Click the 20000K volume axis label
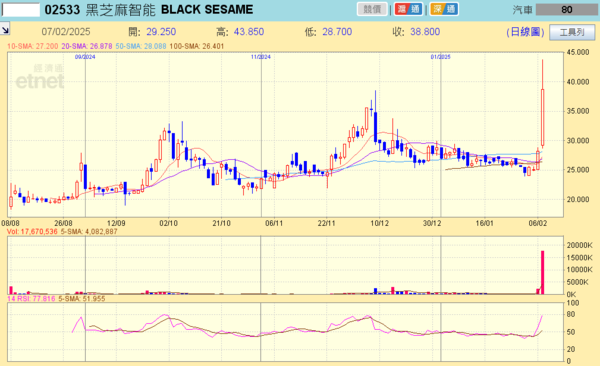600x366 pixels. coord(579,245)
